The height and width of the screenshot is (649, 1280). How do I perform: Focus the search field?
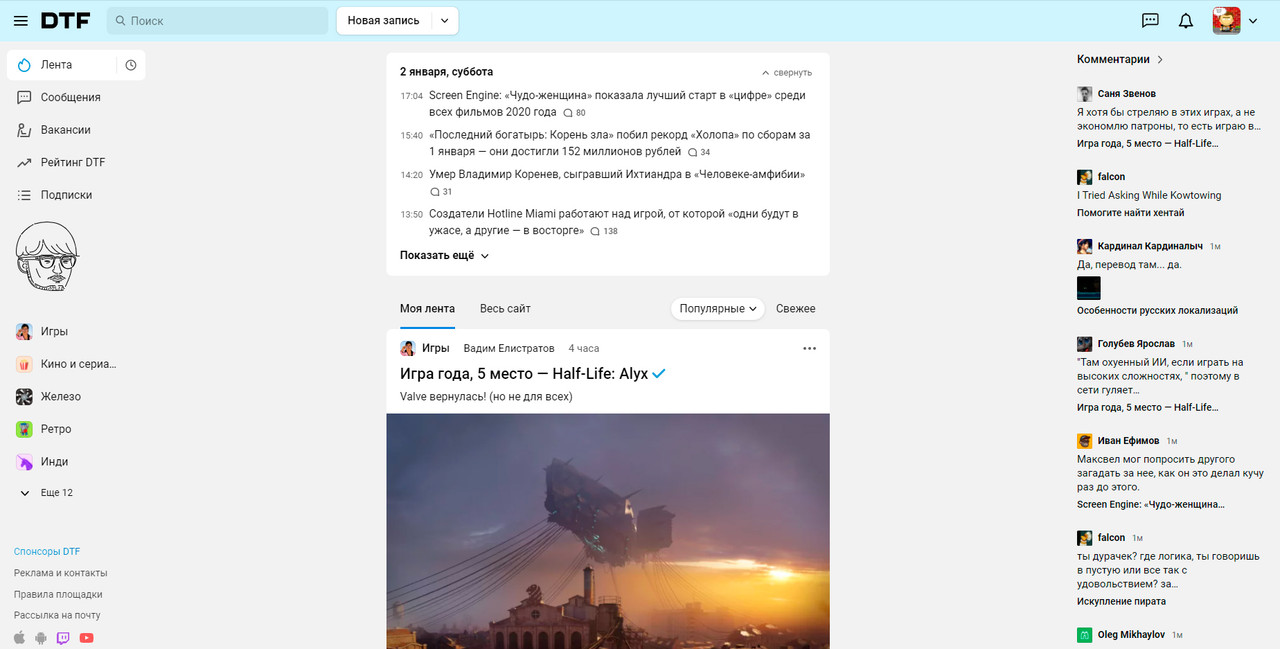[218, 21]
